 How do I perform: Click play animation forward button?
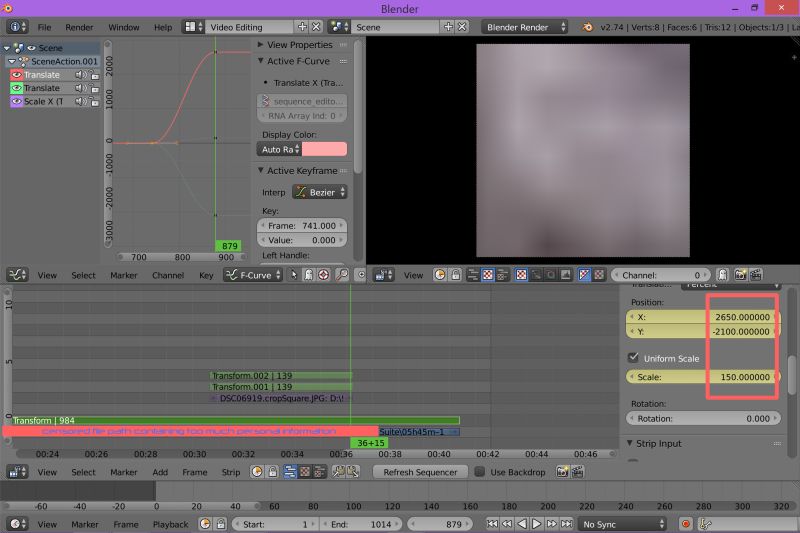[537, 524]
